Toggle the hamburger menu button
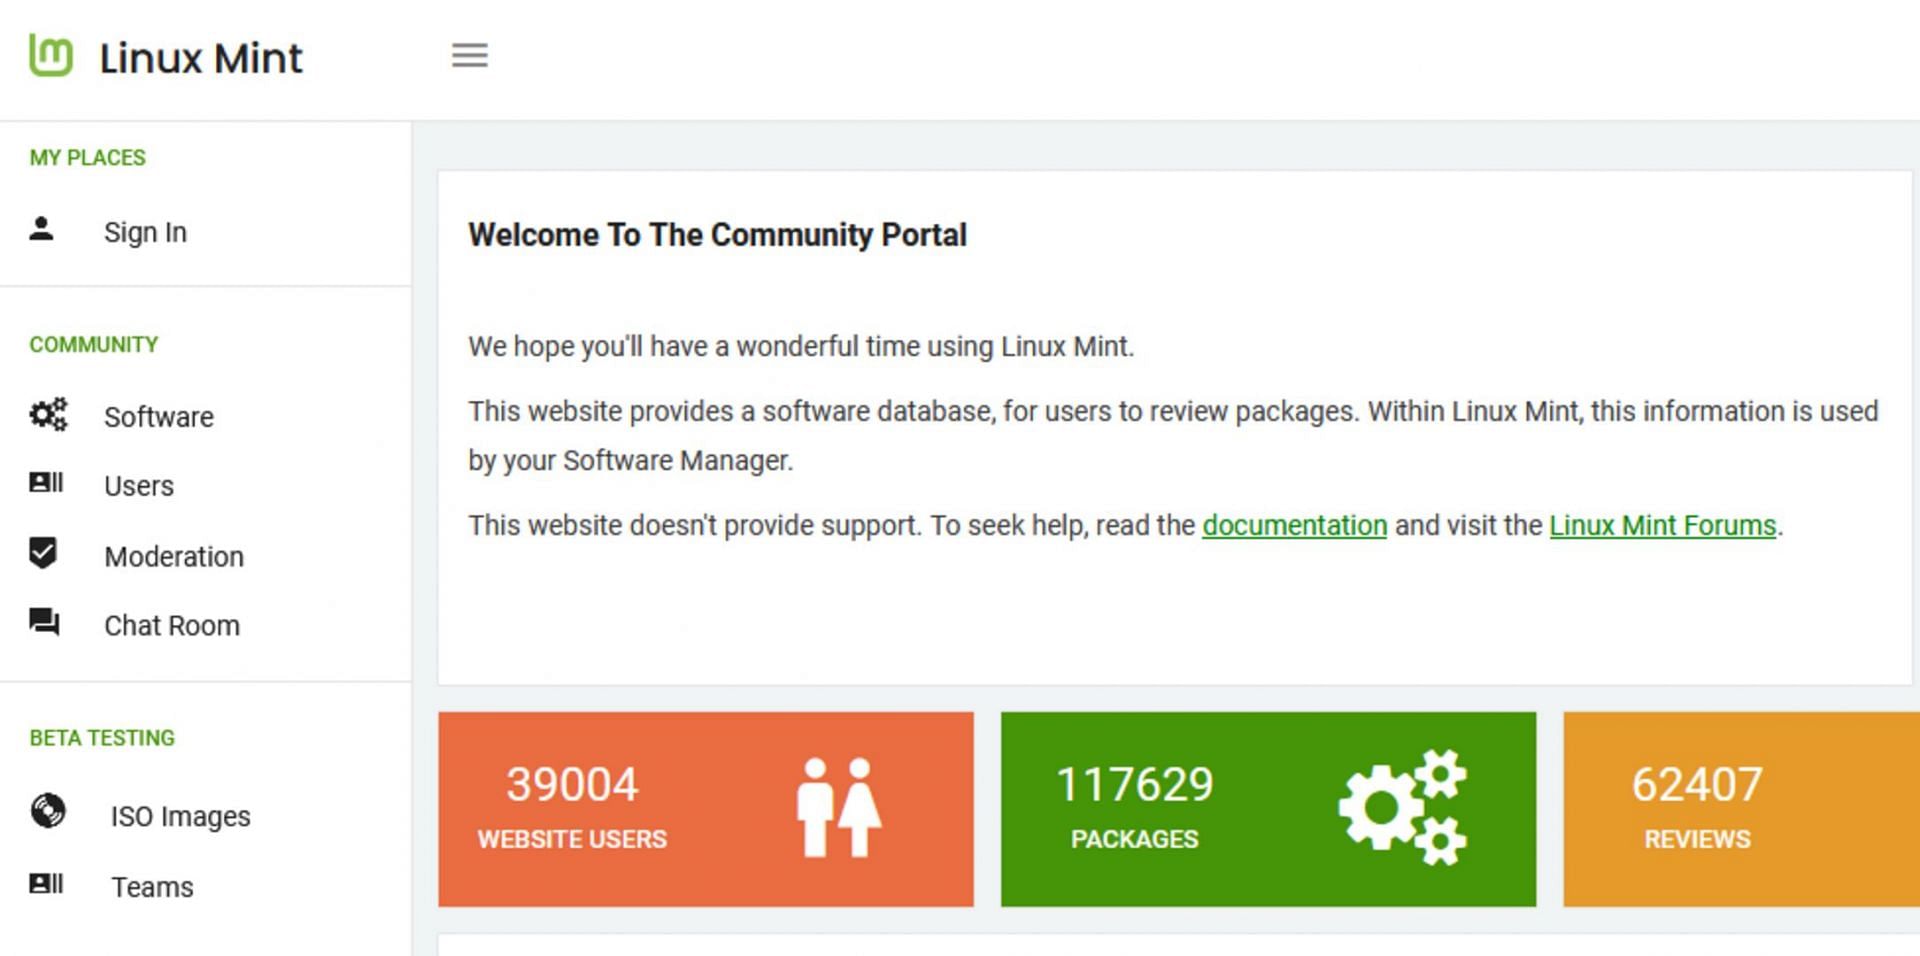The height and width of the screenshot is (956, 1920). pyautogui.click(x=470, y=56)
